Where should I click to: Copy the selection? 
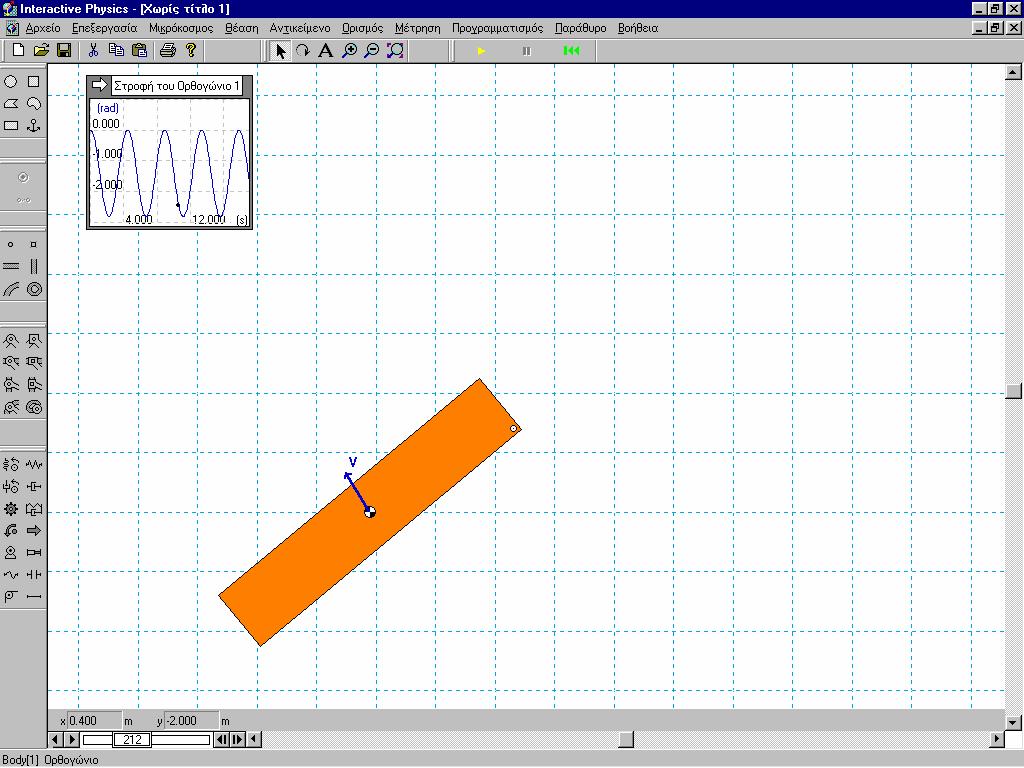116,50
